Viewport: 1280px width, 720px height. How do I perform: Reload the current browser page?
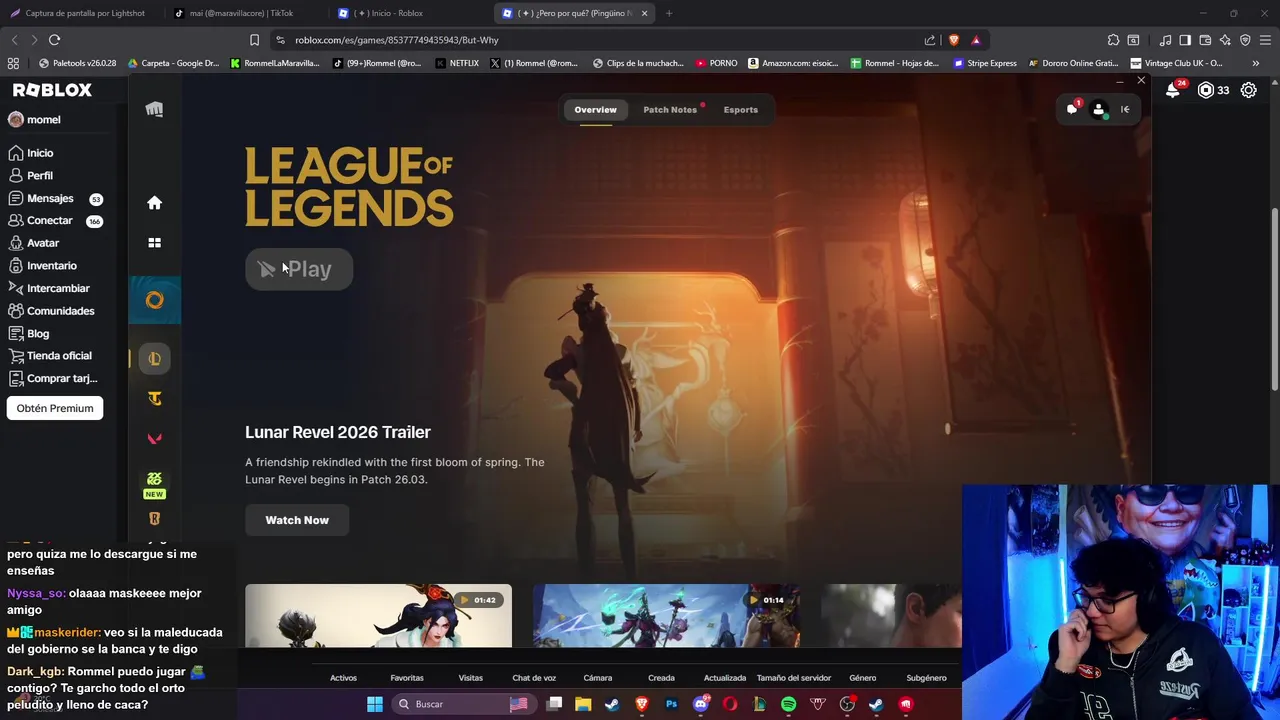[54, 40]
